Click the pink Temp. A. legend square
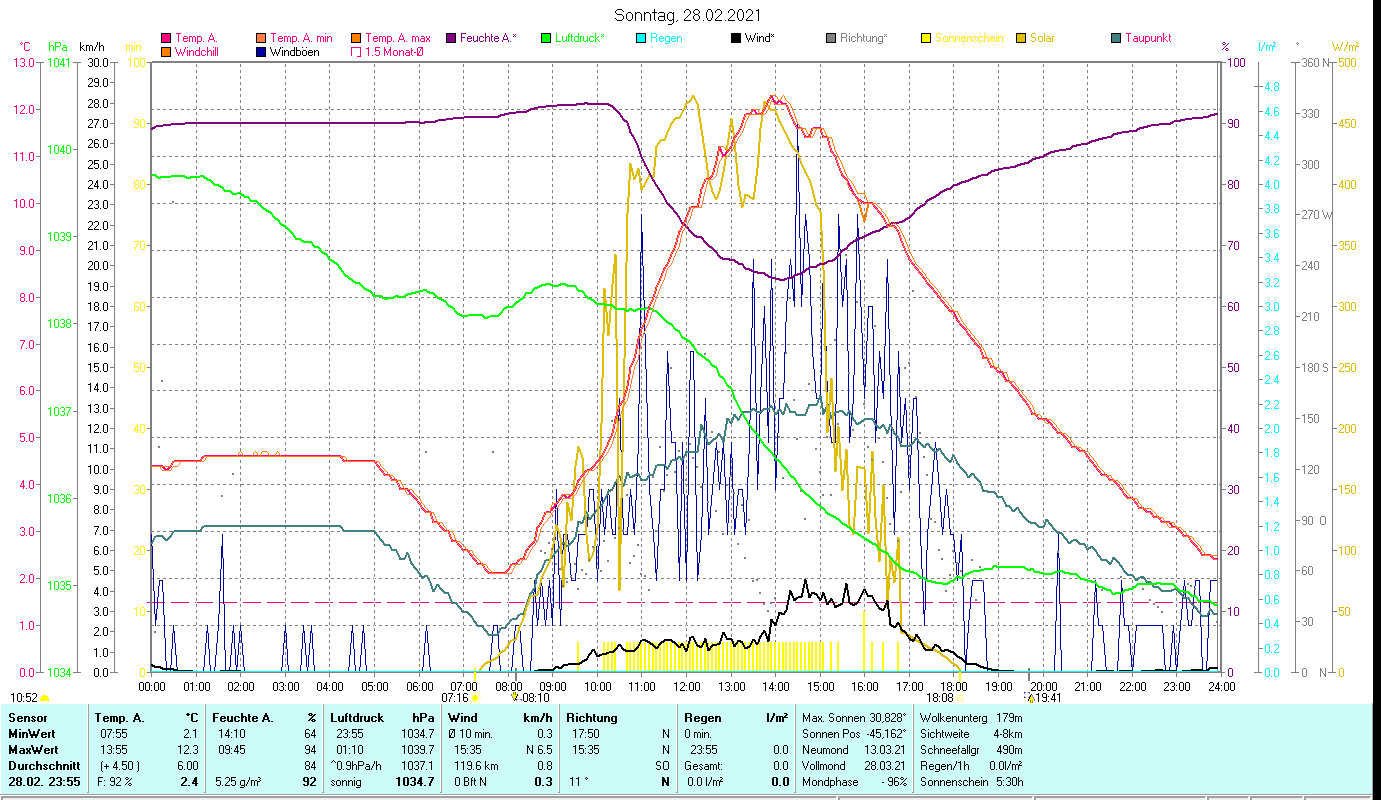Screen dimensions: 1381x800 166,39
